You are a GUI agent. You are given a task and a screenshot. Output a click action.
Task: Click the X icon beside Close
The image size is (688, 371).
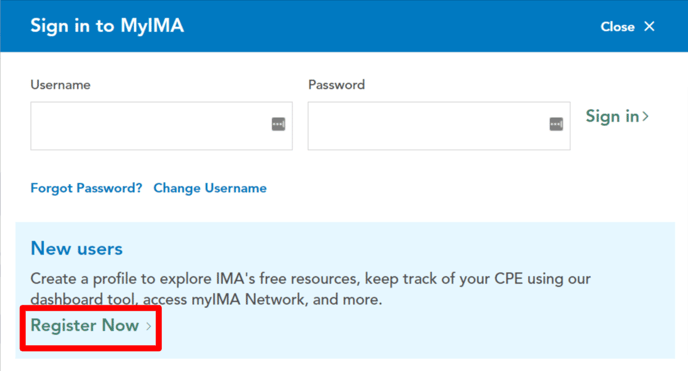[649, 26]
